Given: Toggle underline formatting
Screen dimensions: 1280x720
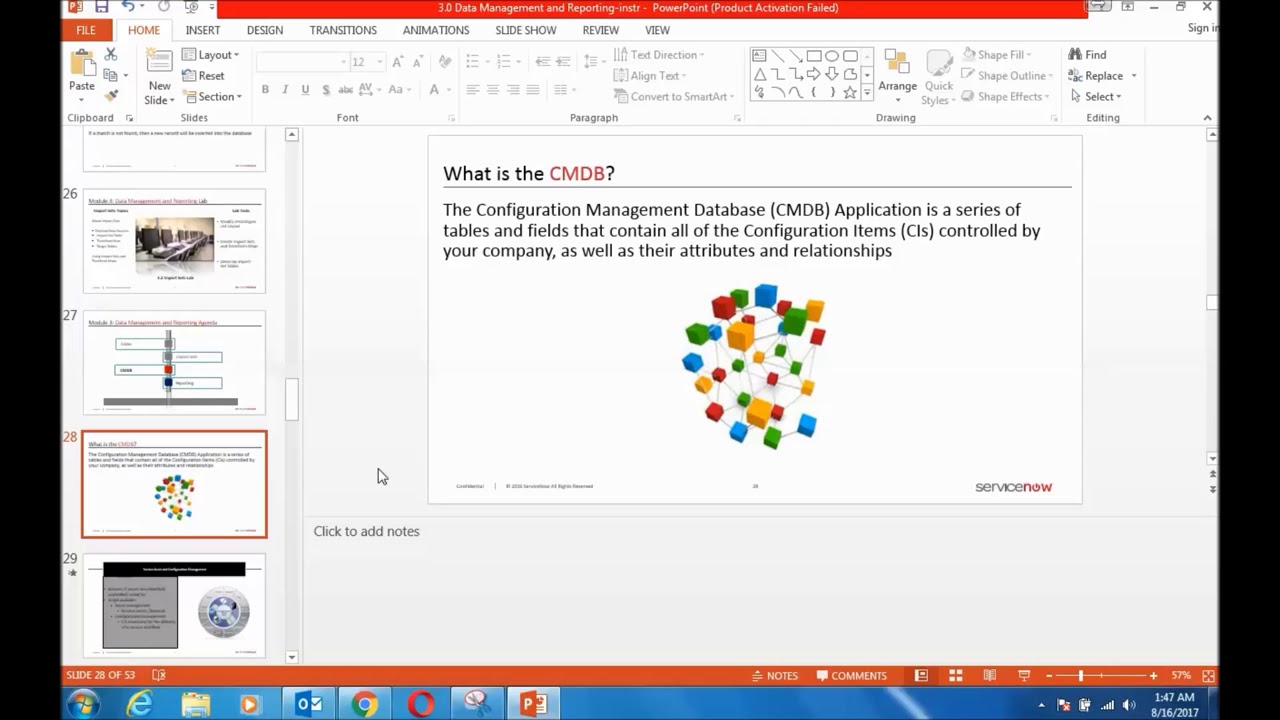Looking at the screenshot, I should pos(305,90).
